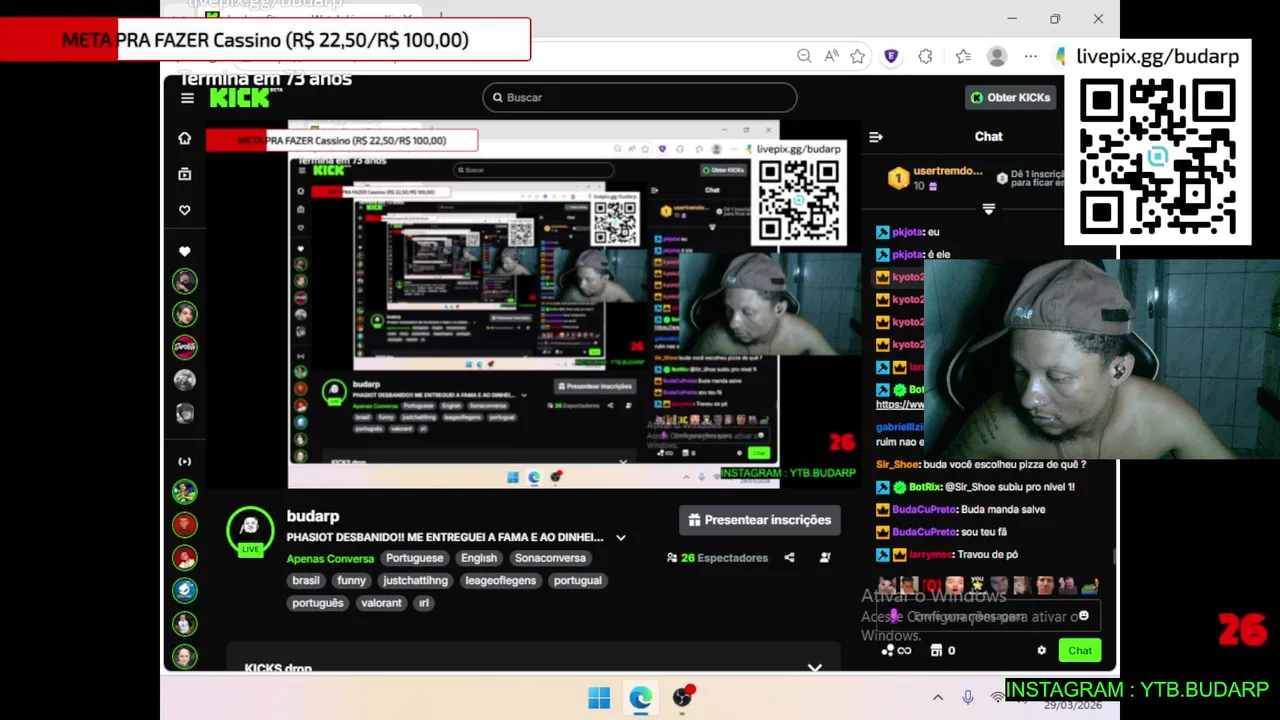
Task: Open chat settings gear icon
Action: [x=1041, y=650]
